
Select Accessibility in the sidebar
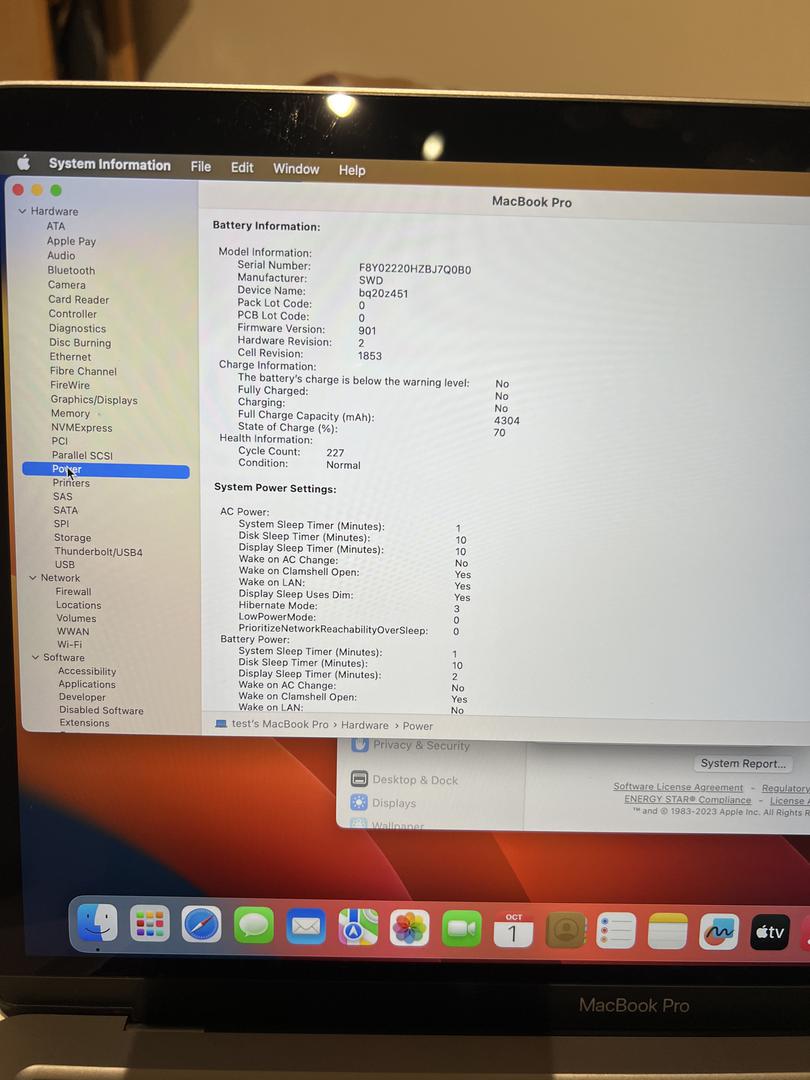pos(87,671)
